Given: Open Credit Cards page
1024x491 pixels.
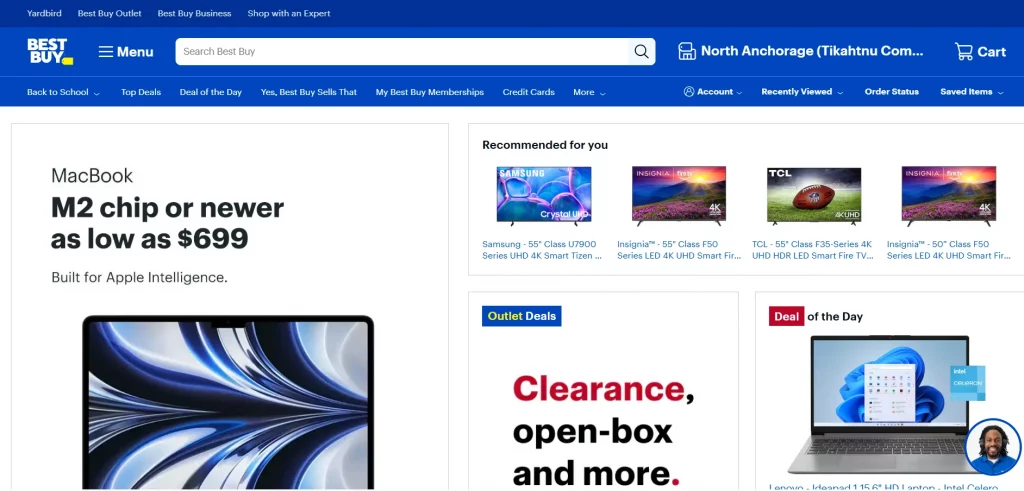Looking at the screenshot, I should [528, 92].
